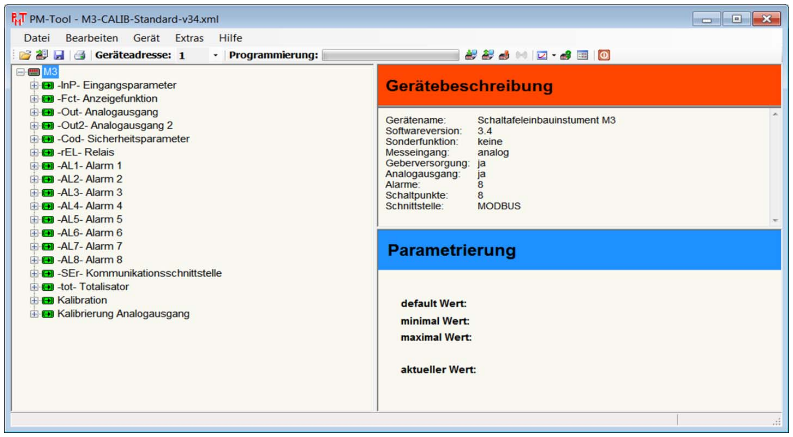The image size is (793, 437).
Task: Open the dropdown arrow beside the chart icon
Action: point(553,55)
